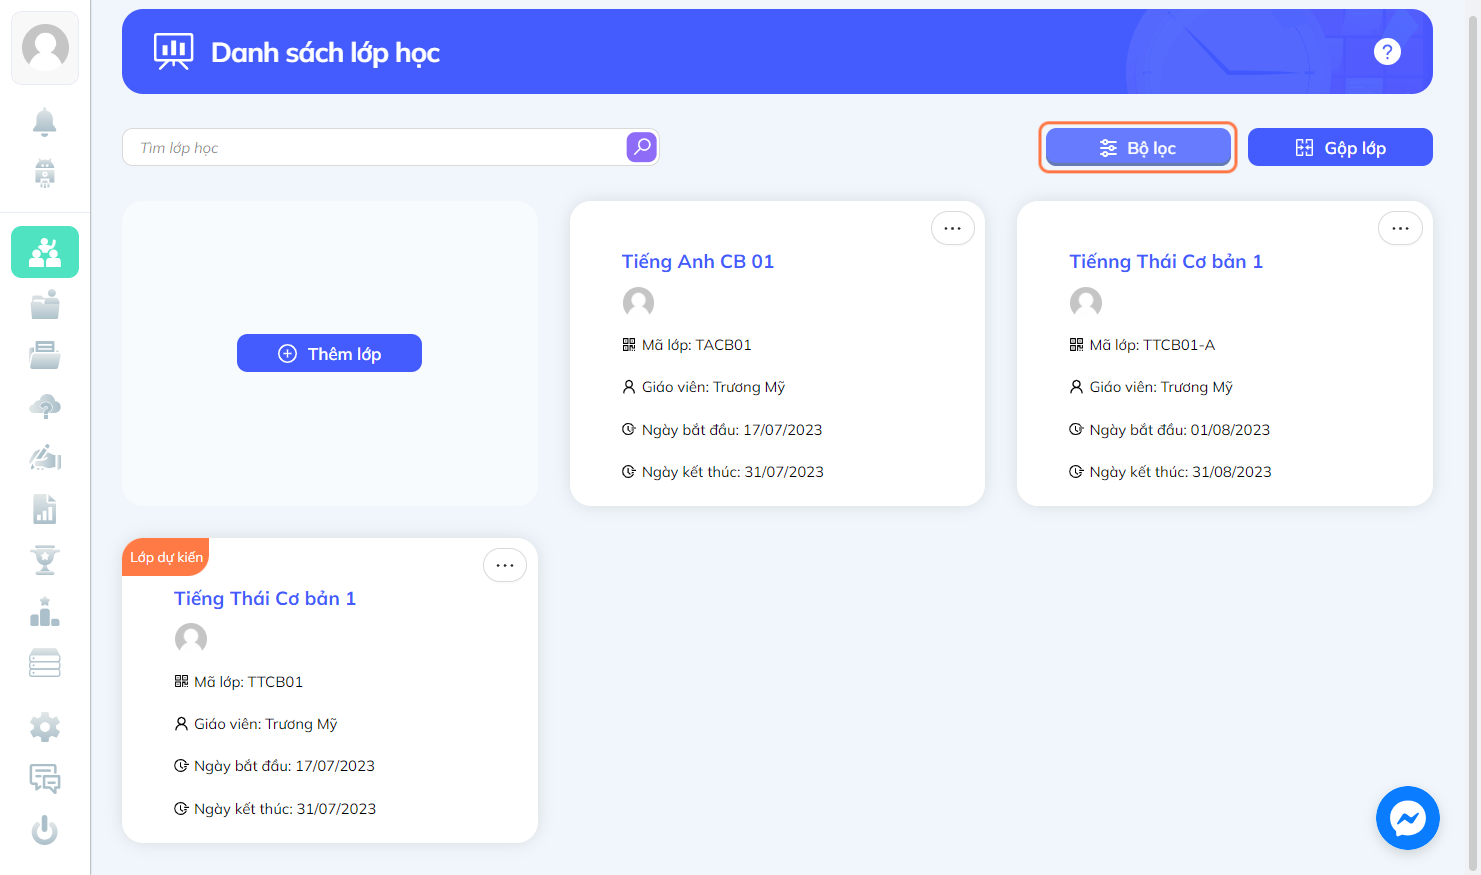Open settings gear icon in sidebar
The width and height of the screenshot is (1481, 875).
click(45, 727)
